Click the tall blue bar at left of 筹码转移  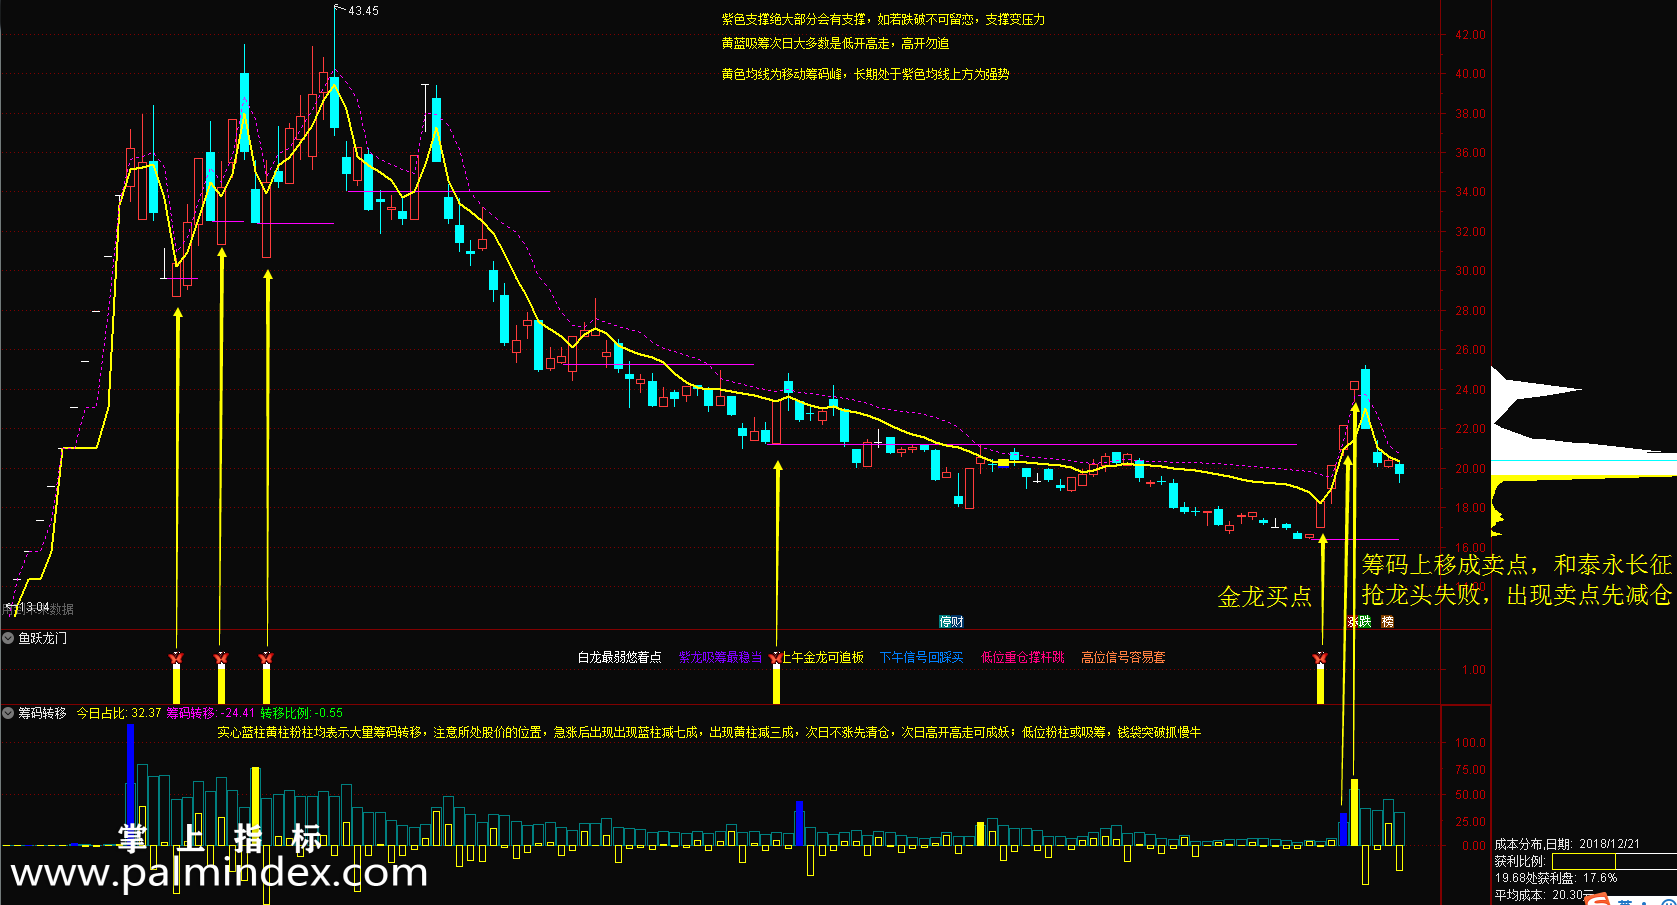[x=130, y=785]
